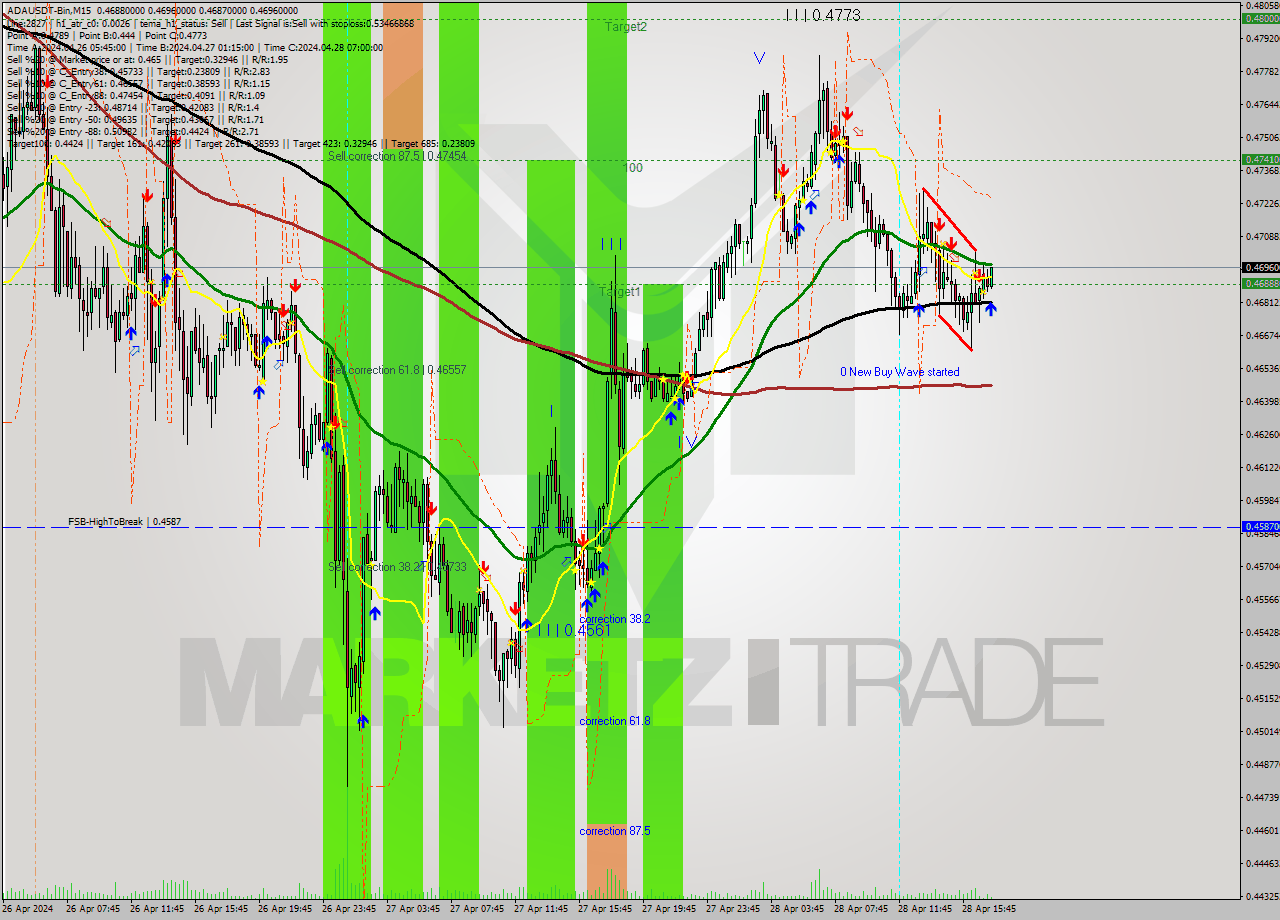Click the orange zone at the chart top

tap(403, 78)
